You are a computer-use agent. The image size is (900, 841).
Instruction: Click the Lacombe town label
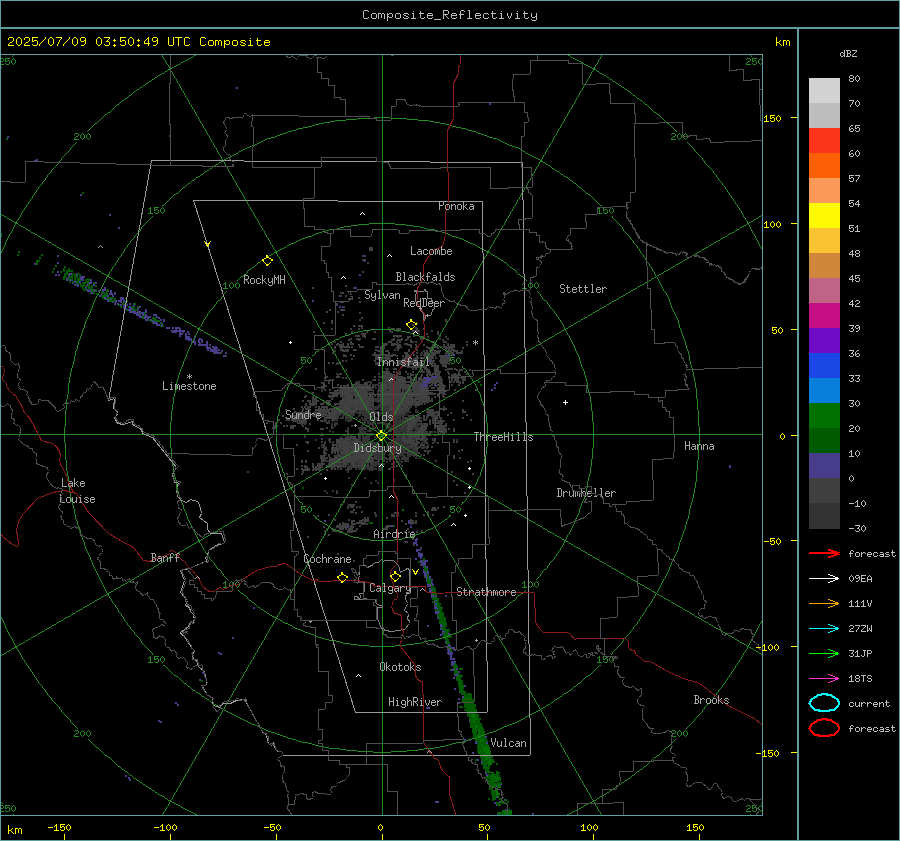431,251
